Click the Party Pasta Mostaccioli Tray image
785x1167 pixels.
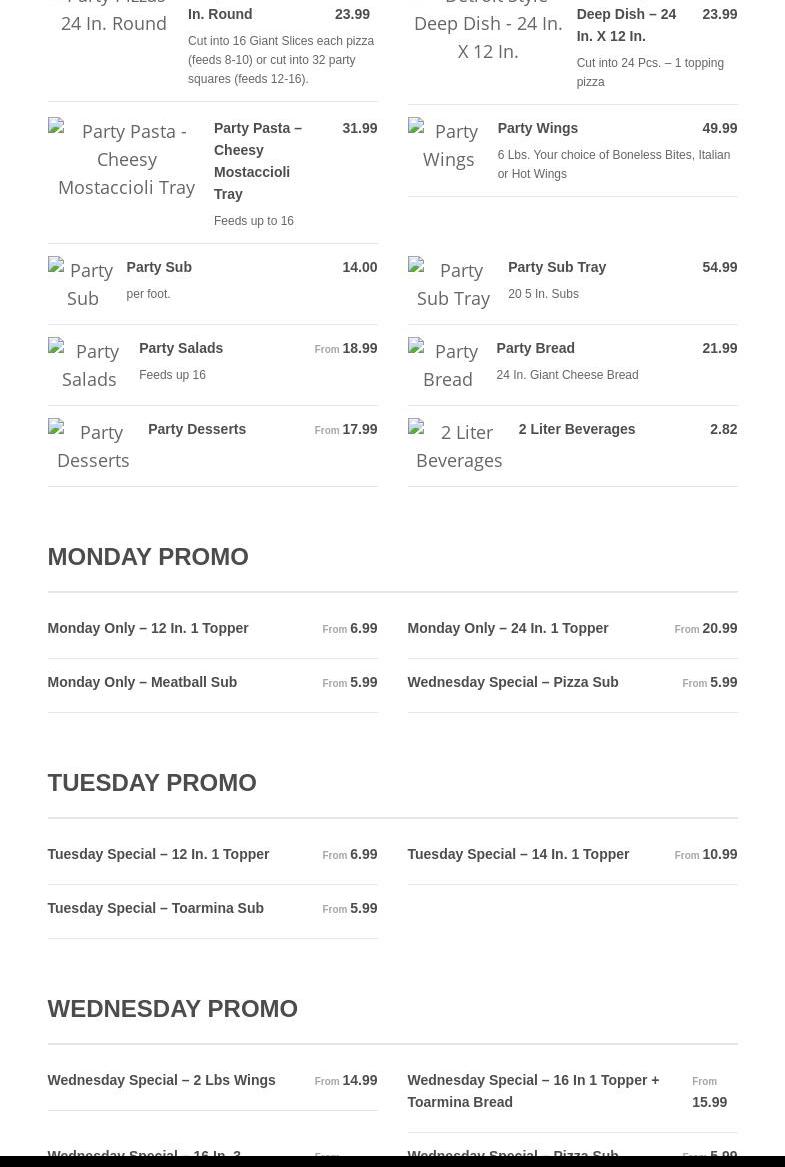click(x=125, y=159)
